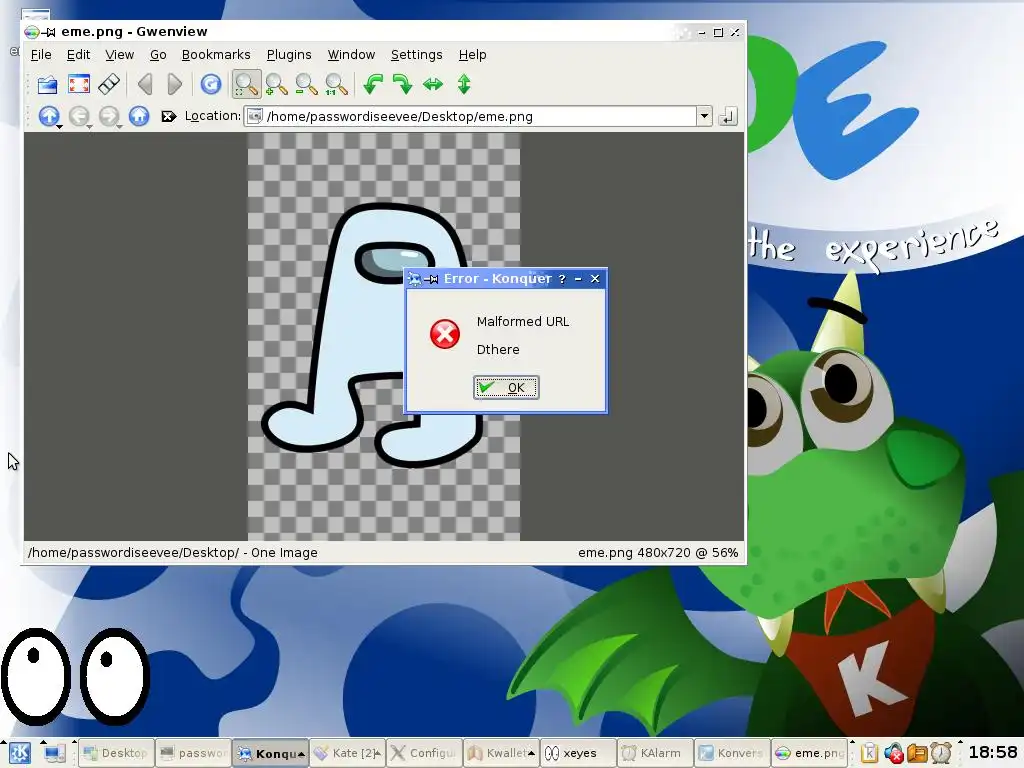Go up to parent folder
The height and width of the screenshot is (768, 1024).
click(x=48, y=116)
